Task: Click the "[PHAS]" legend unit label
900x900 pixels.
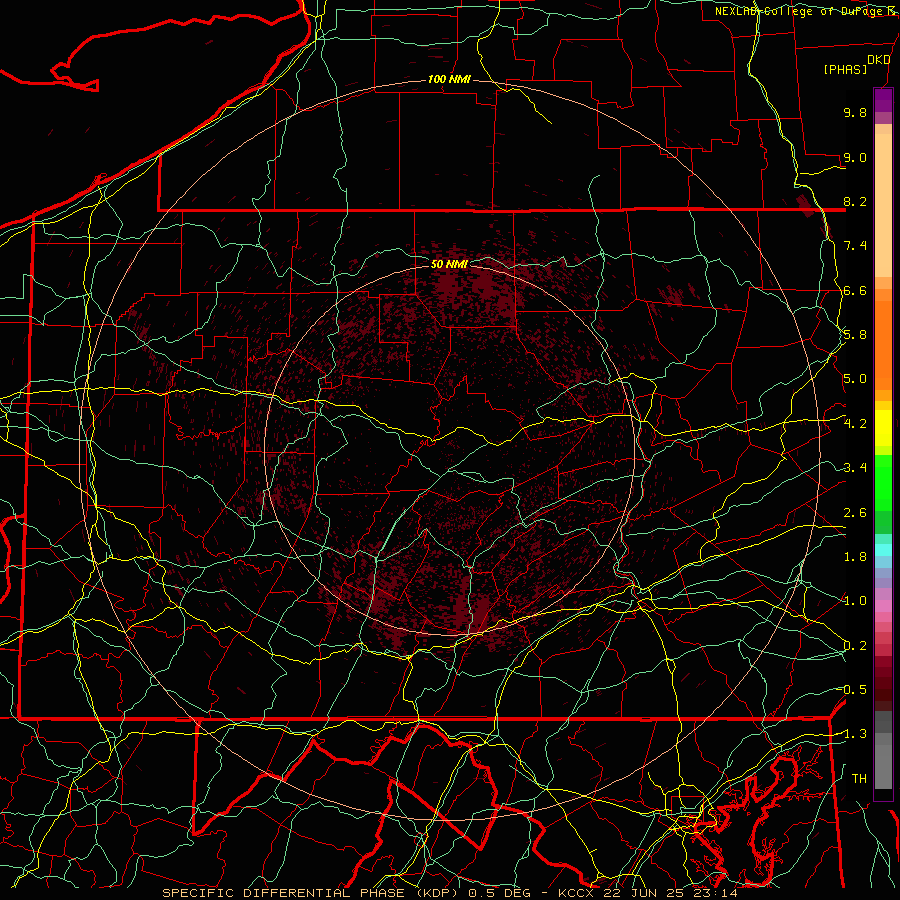Action: pyautogui.click(x=845, y=69)
